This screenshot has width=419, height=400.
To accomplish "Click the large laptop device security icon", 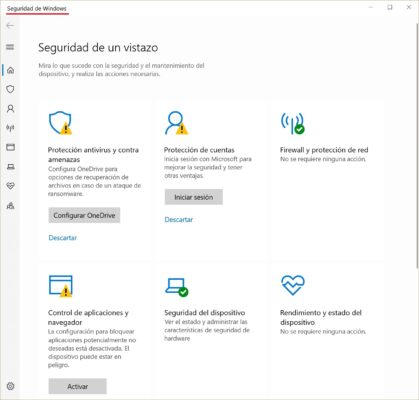I will point(177,287).
